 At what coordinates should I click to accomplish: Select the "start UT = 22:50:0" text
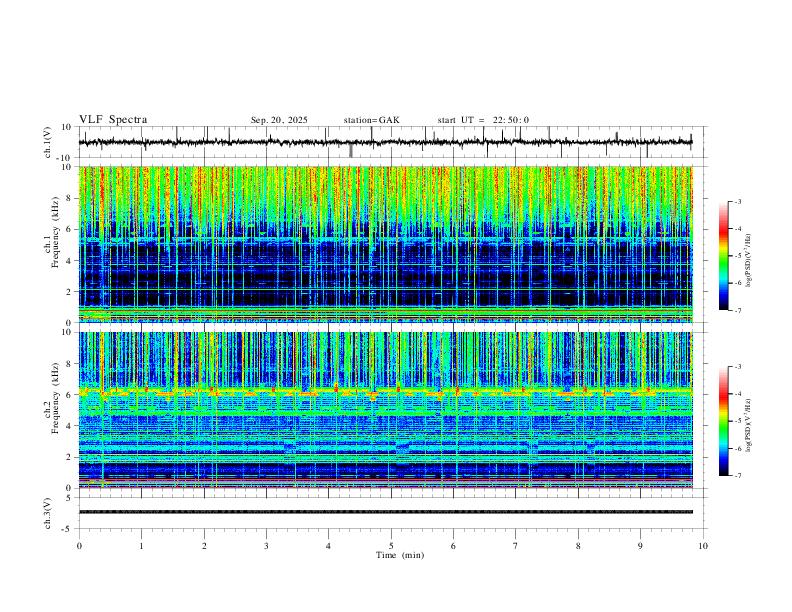[x=483, y=120]
